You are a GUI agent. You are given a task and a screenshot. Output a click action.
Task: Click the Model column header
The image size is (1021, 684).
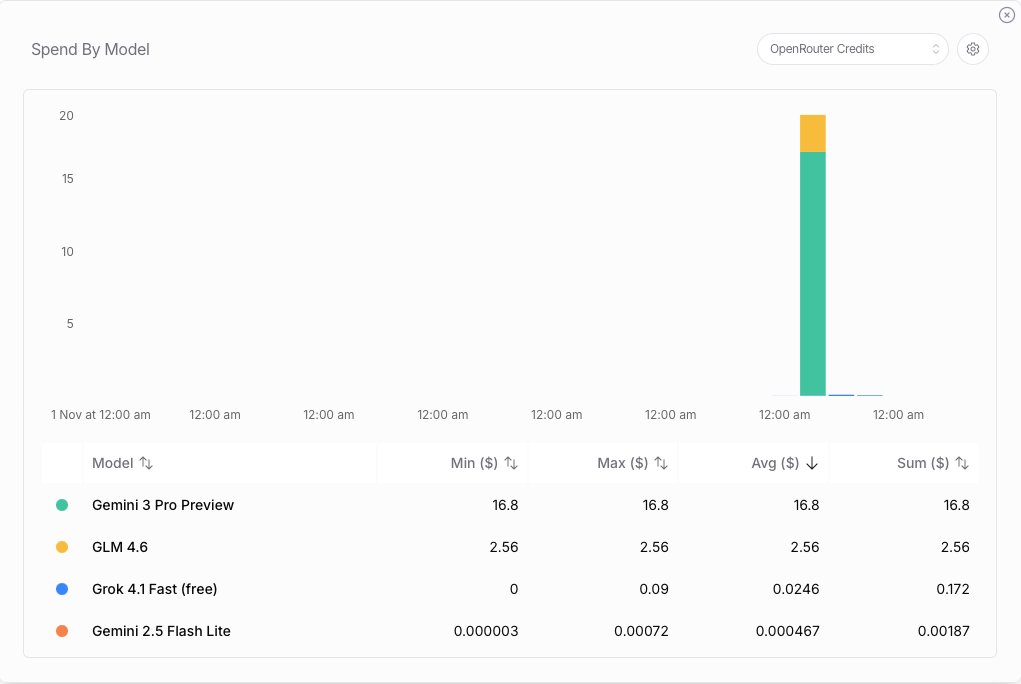point(113,463)
